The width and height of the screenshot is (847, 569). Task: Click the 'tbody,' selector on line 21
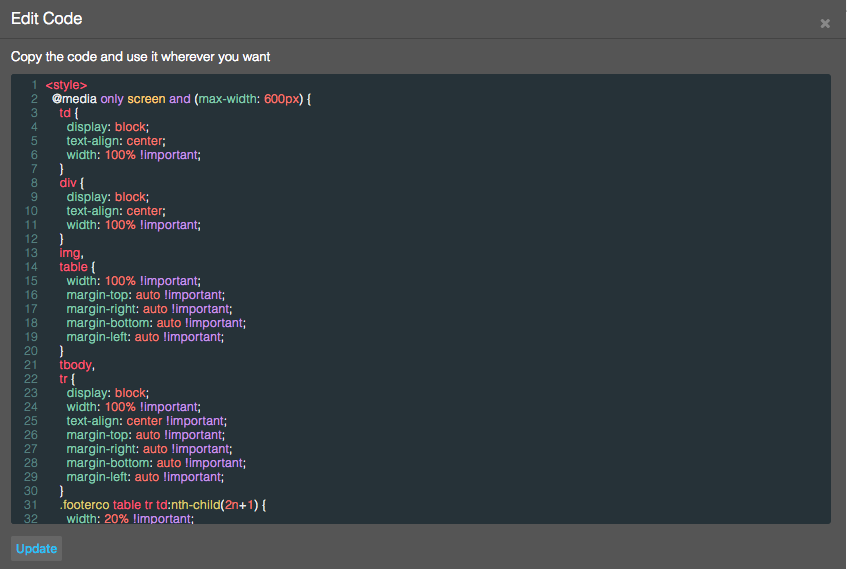(77, 365)
